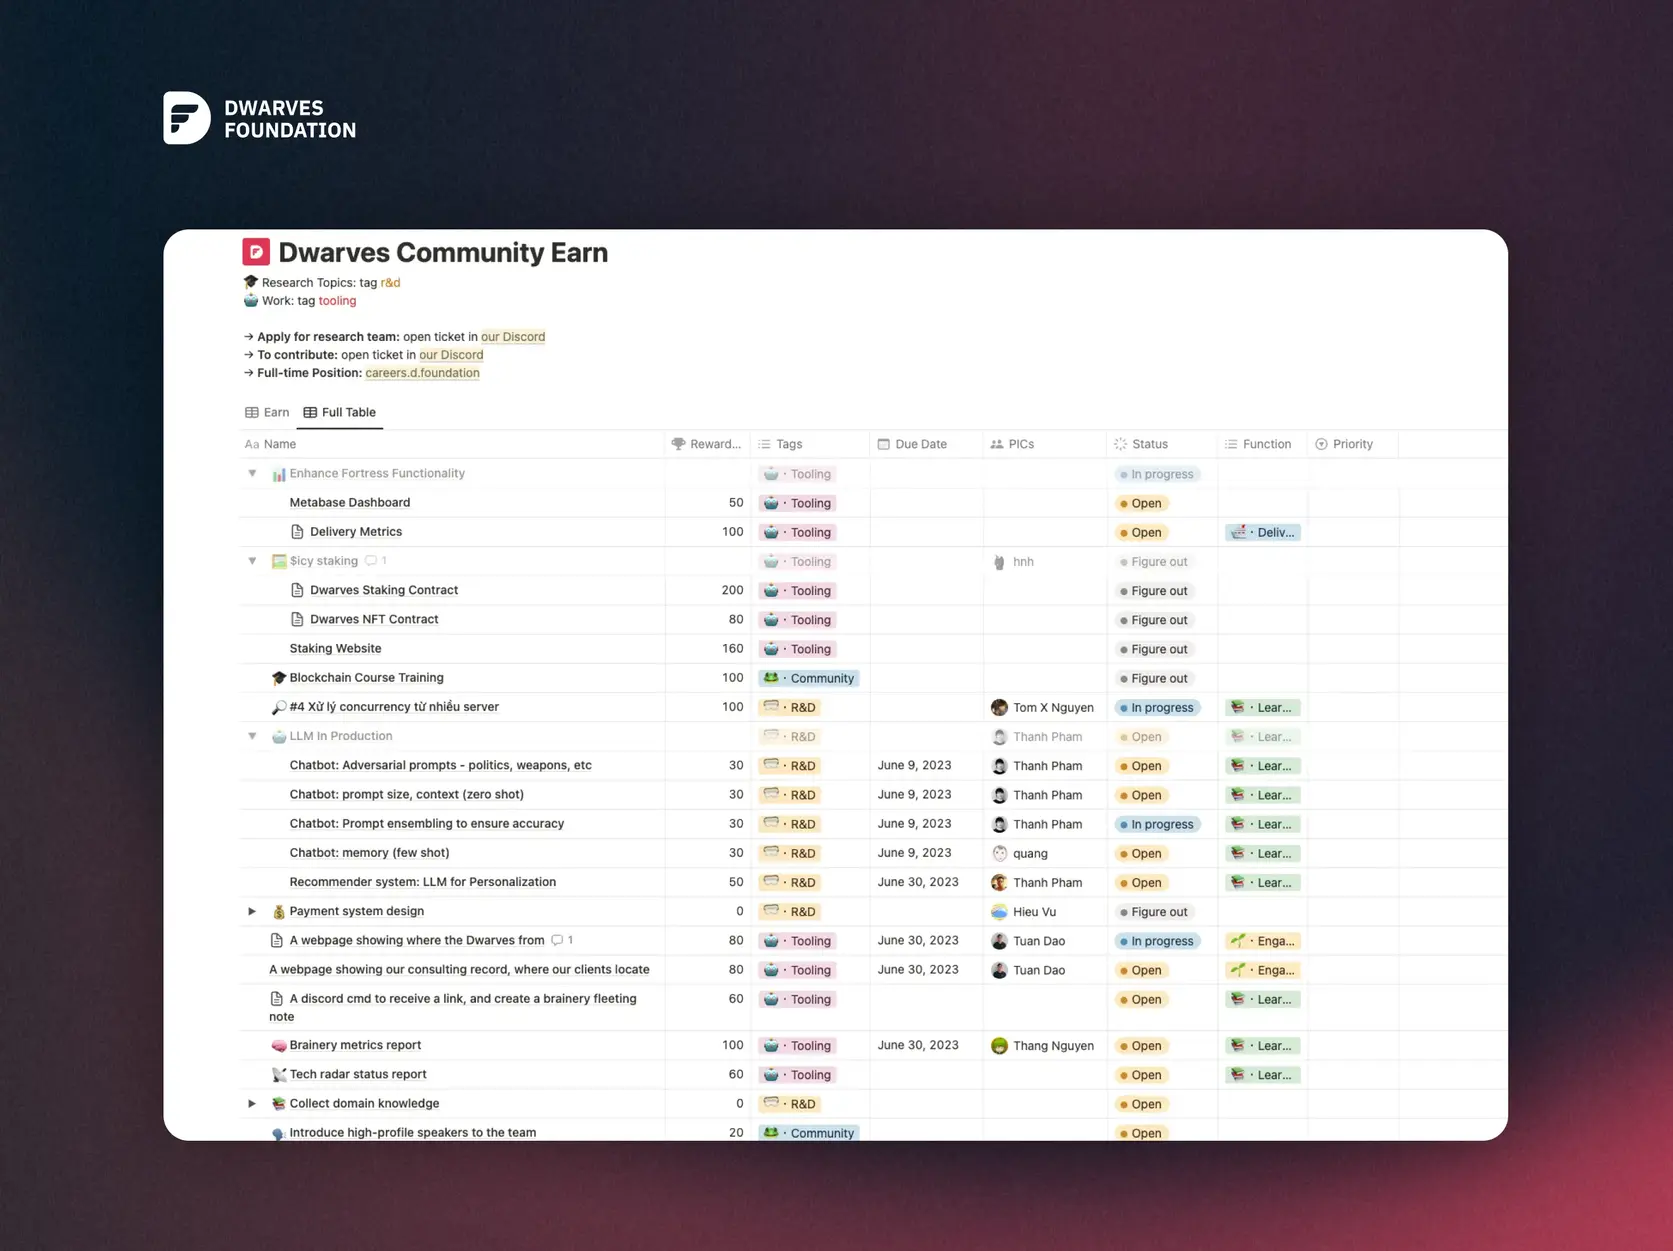Click the magnifier icon of #4 Xử lý concurrency
Image resolution: width=1673 pixels, height=1251 pixels.
coord(279,707)
